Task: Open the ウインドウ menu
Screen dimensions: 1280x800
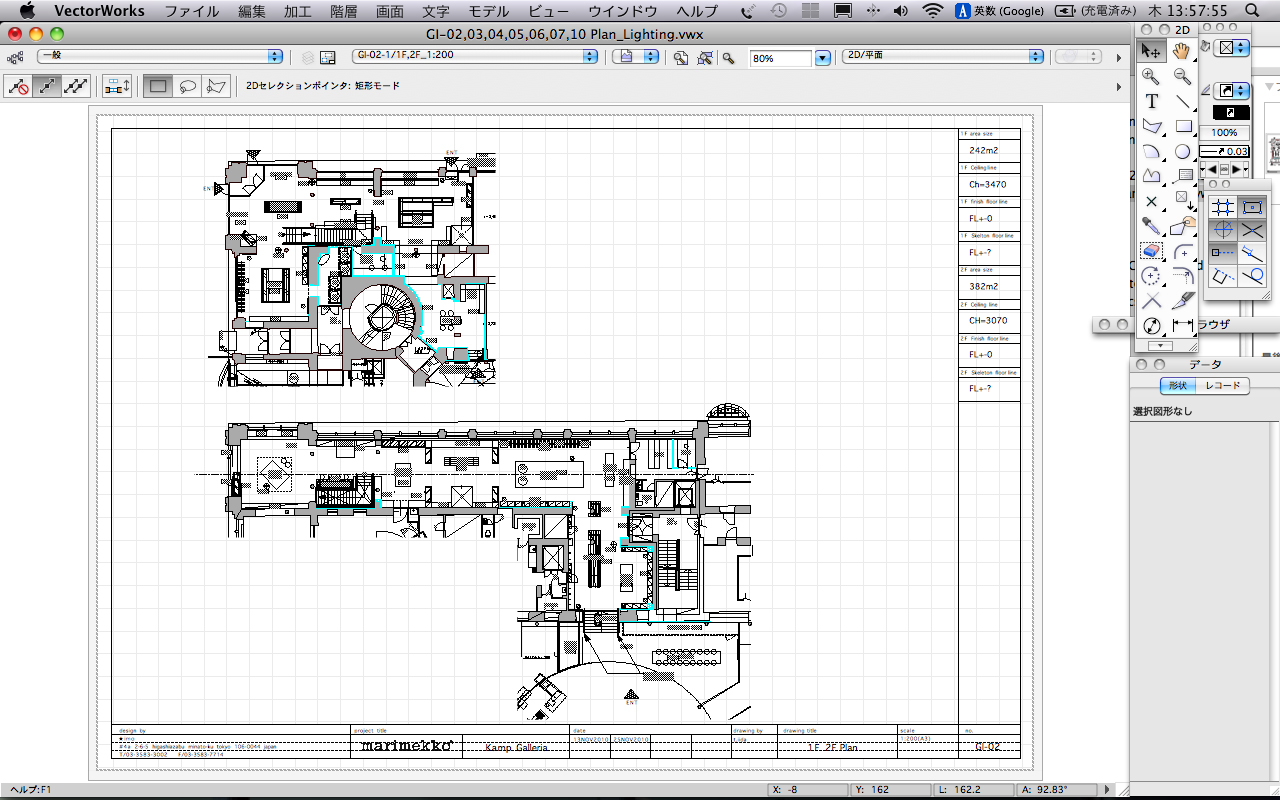Action: click(x=623, y=11)
